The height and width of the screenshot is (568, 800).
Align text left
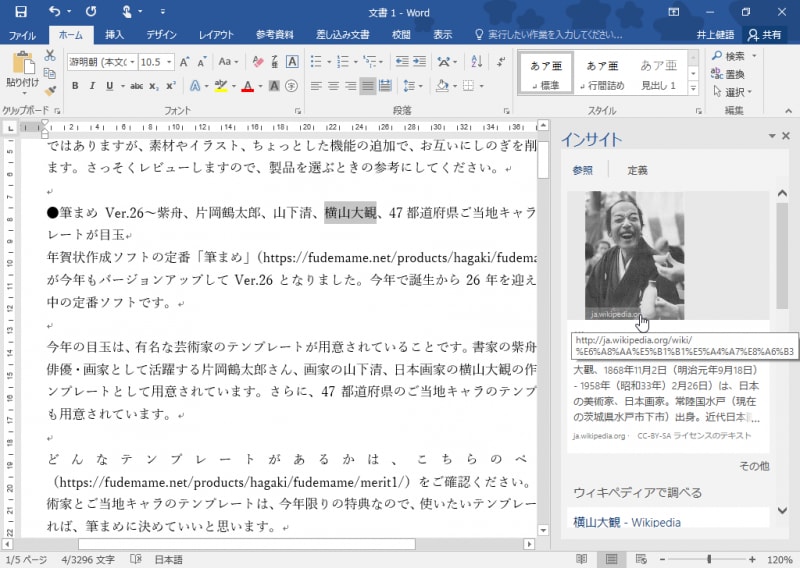pyautogui.click(x=316, y=86)
